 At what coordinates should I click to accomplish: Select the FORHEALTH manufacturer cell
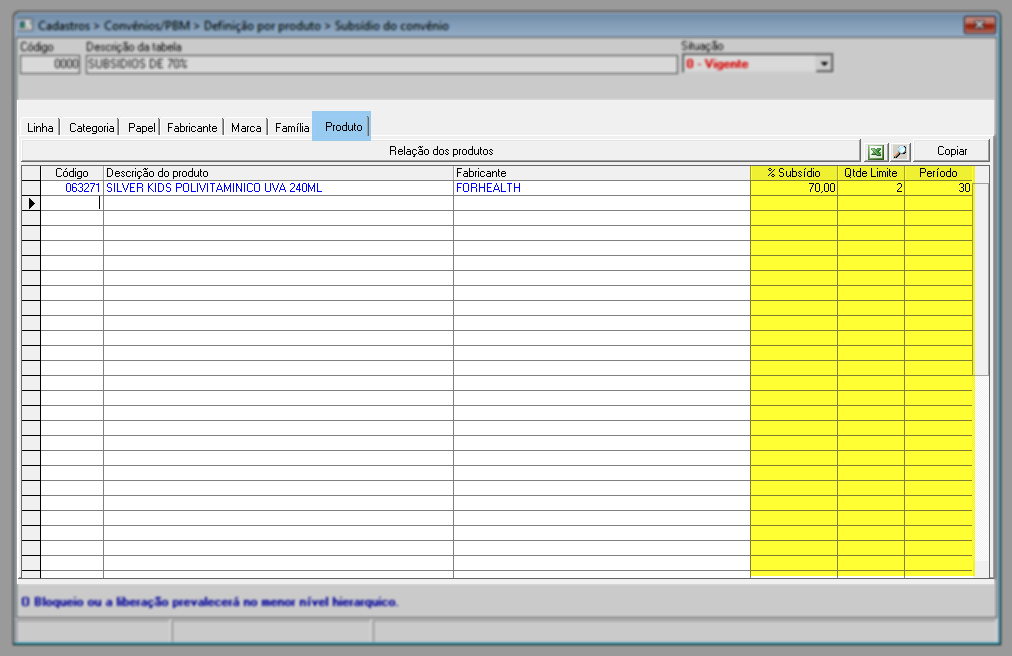pos(602,188)
